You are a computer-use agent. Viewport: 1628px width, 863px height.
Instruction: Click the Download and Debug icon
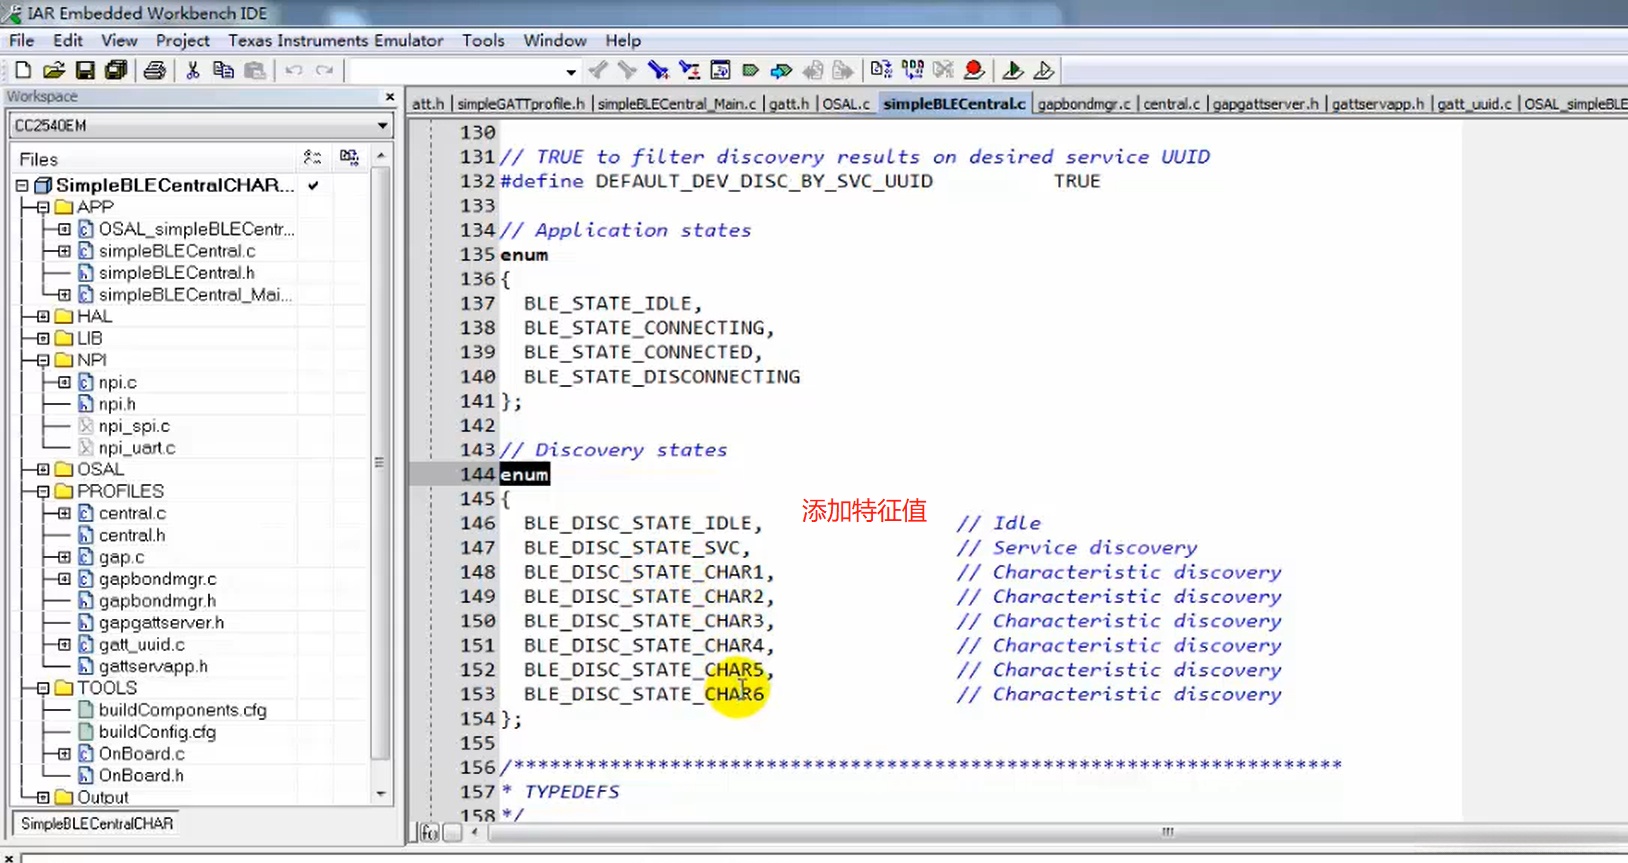pos(1012,70)
